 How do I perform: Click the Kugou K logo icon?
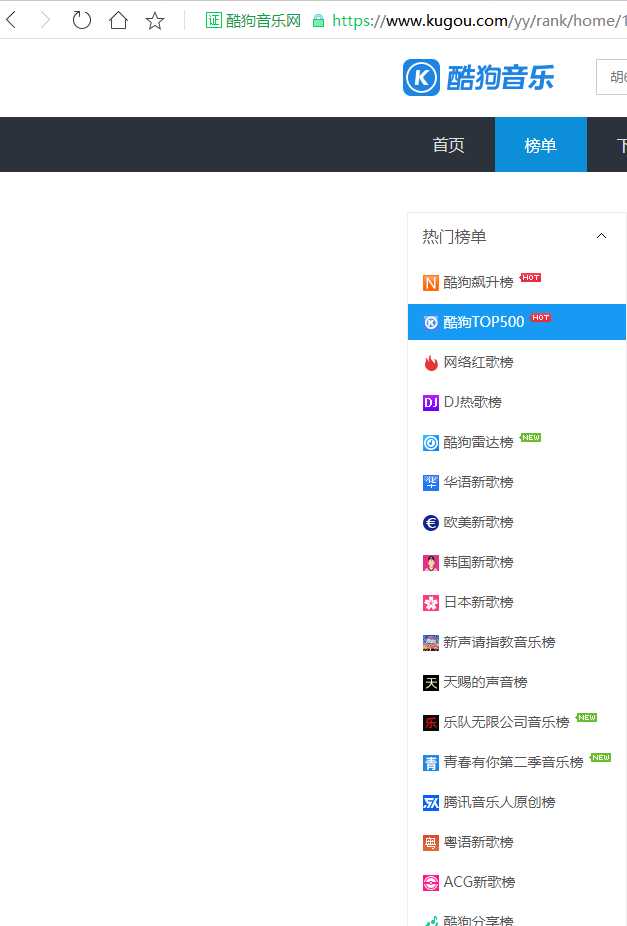coord(421,77)
